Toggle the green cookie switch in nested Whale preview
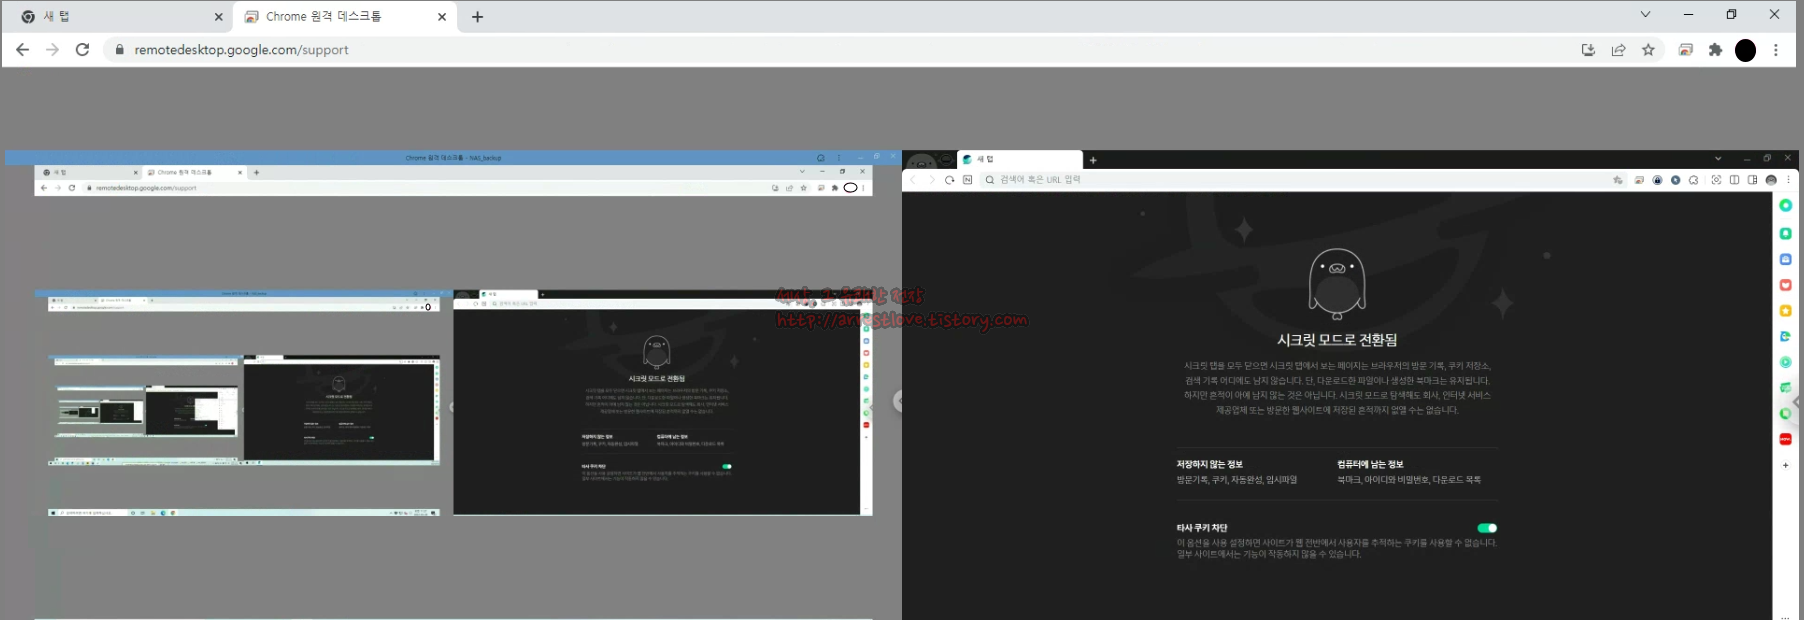 click(727, 466)
